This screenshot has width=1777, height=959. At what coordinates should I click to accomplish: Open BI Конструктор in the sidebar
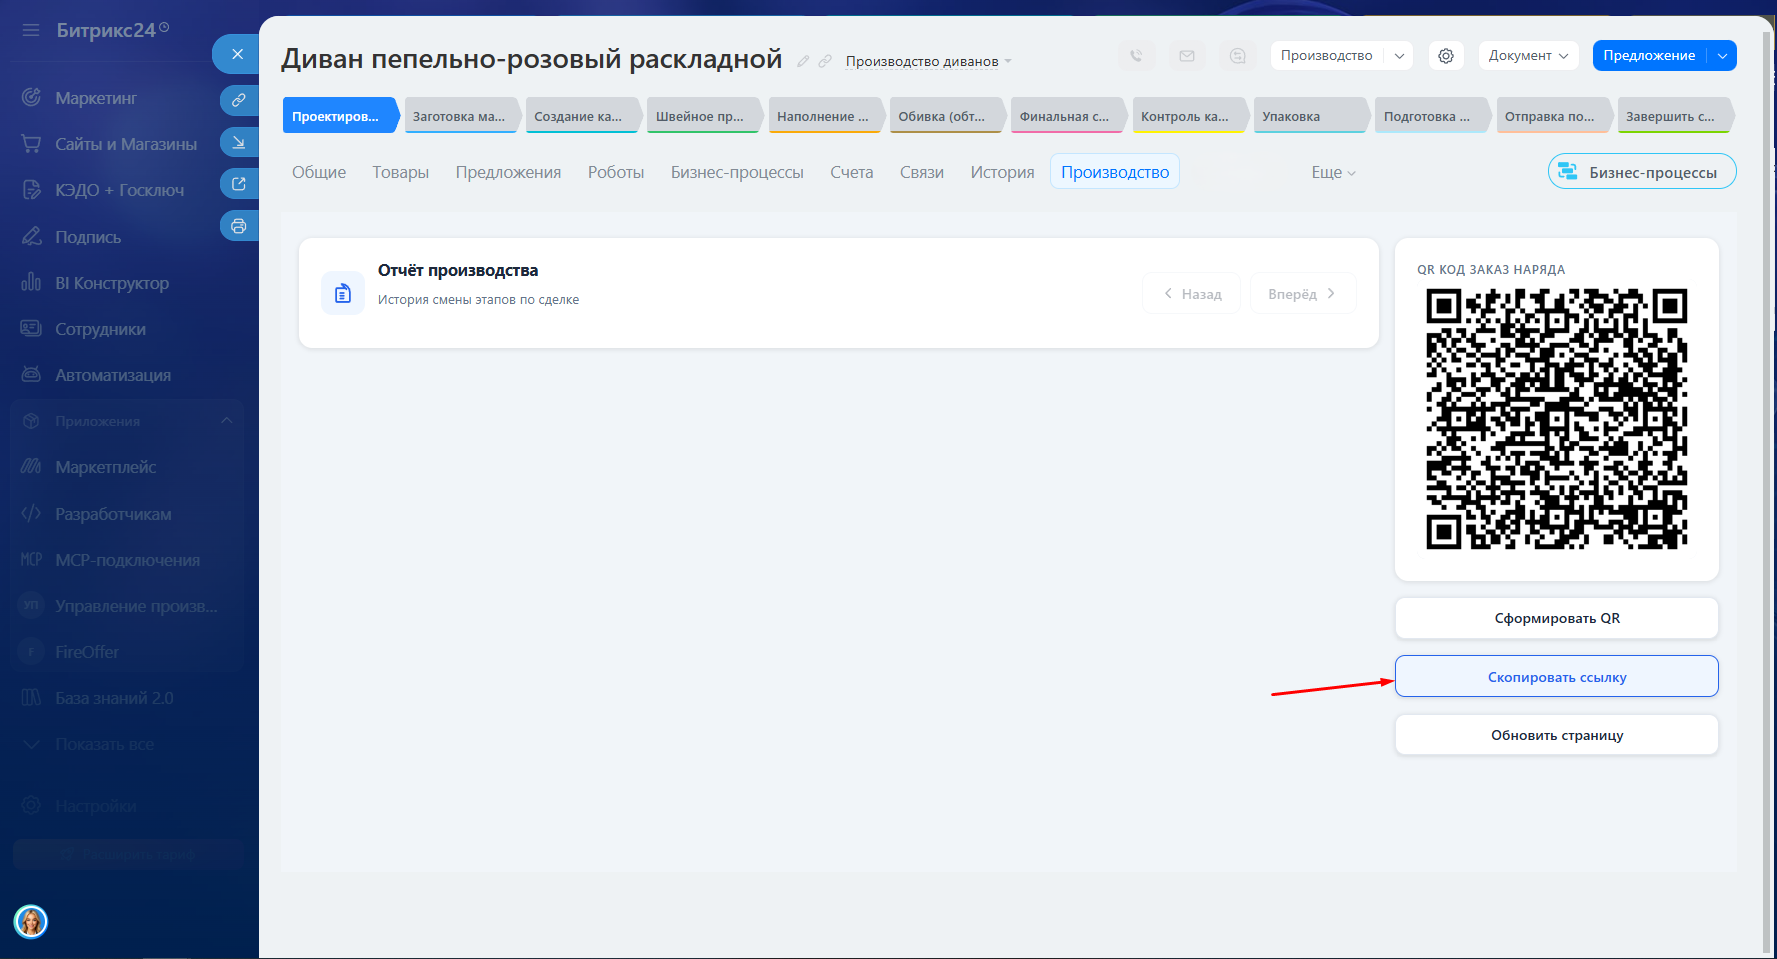pyautogui.click(x=112, y=283)
